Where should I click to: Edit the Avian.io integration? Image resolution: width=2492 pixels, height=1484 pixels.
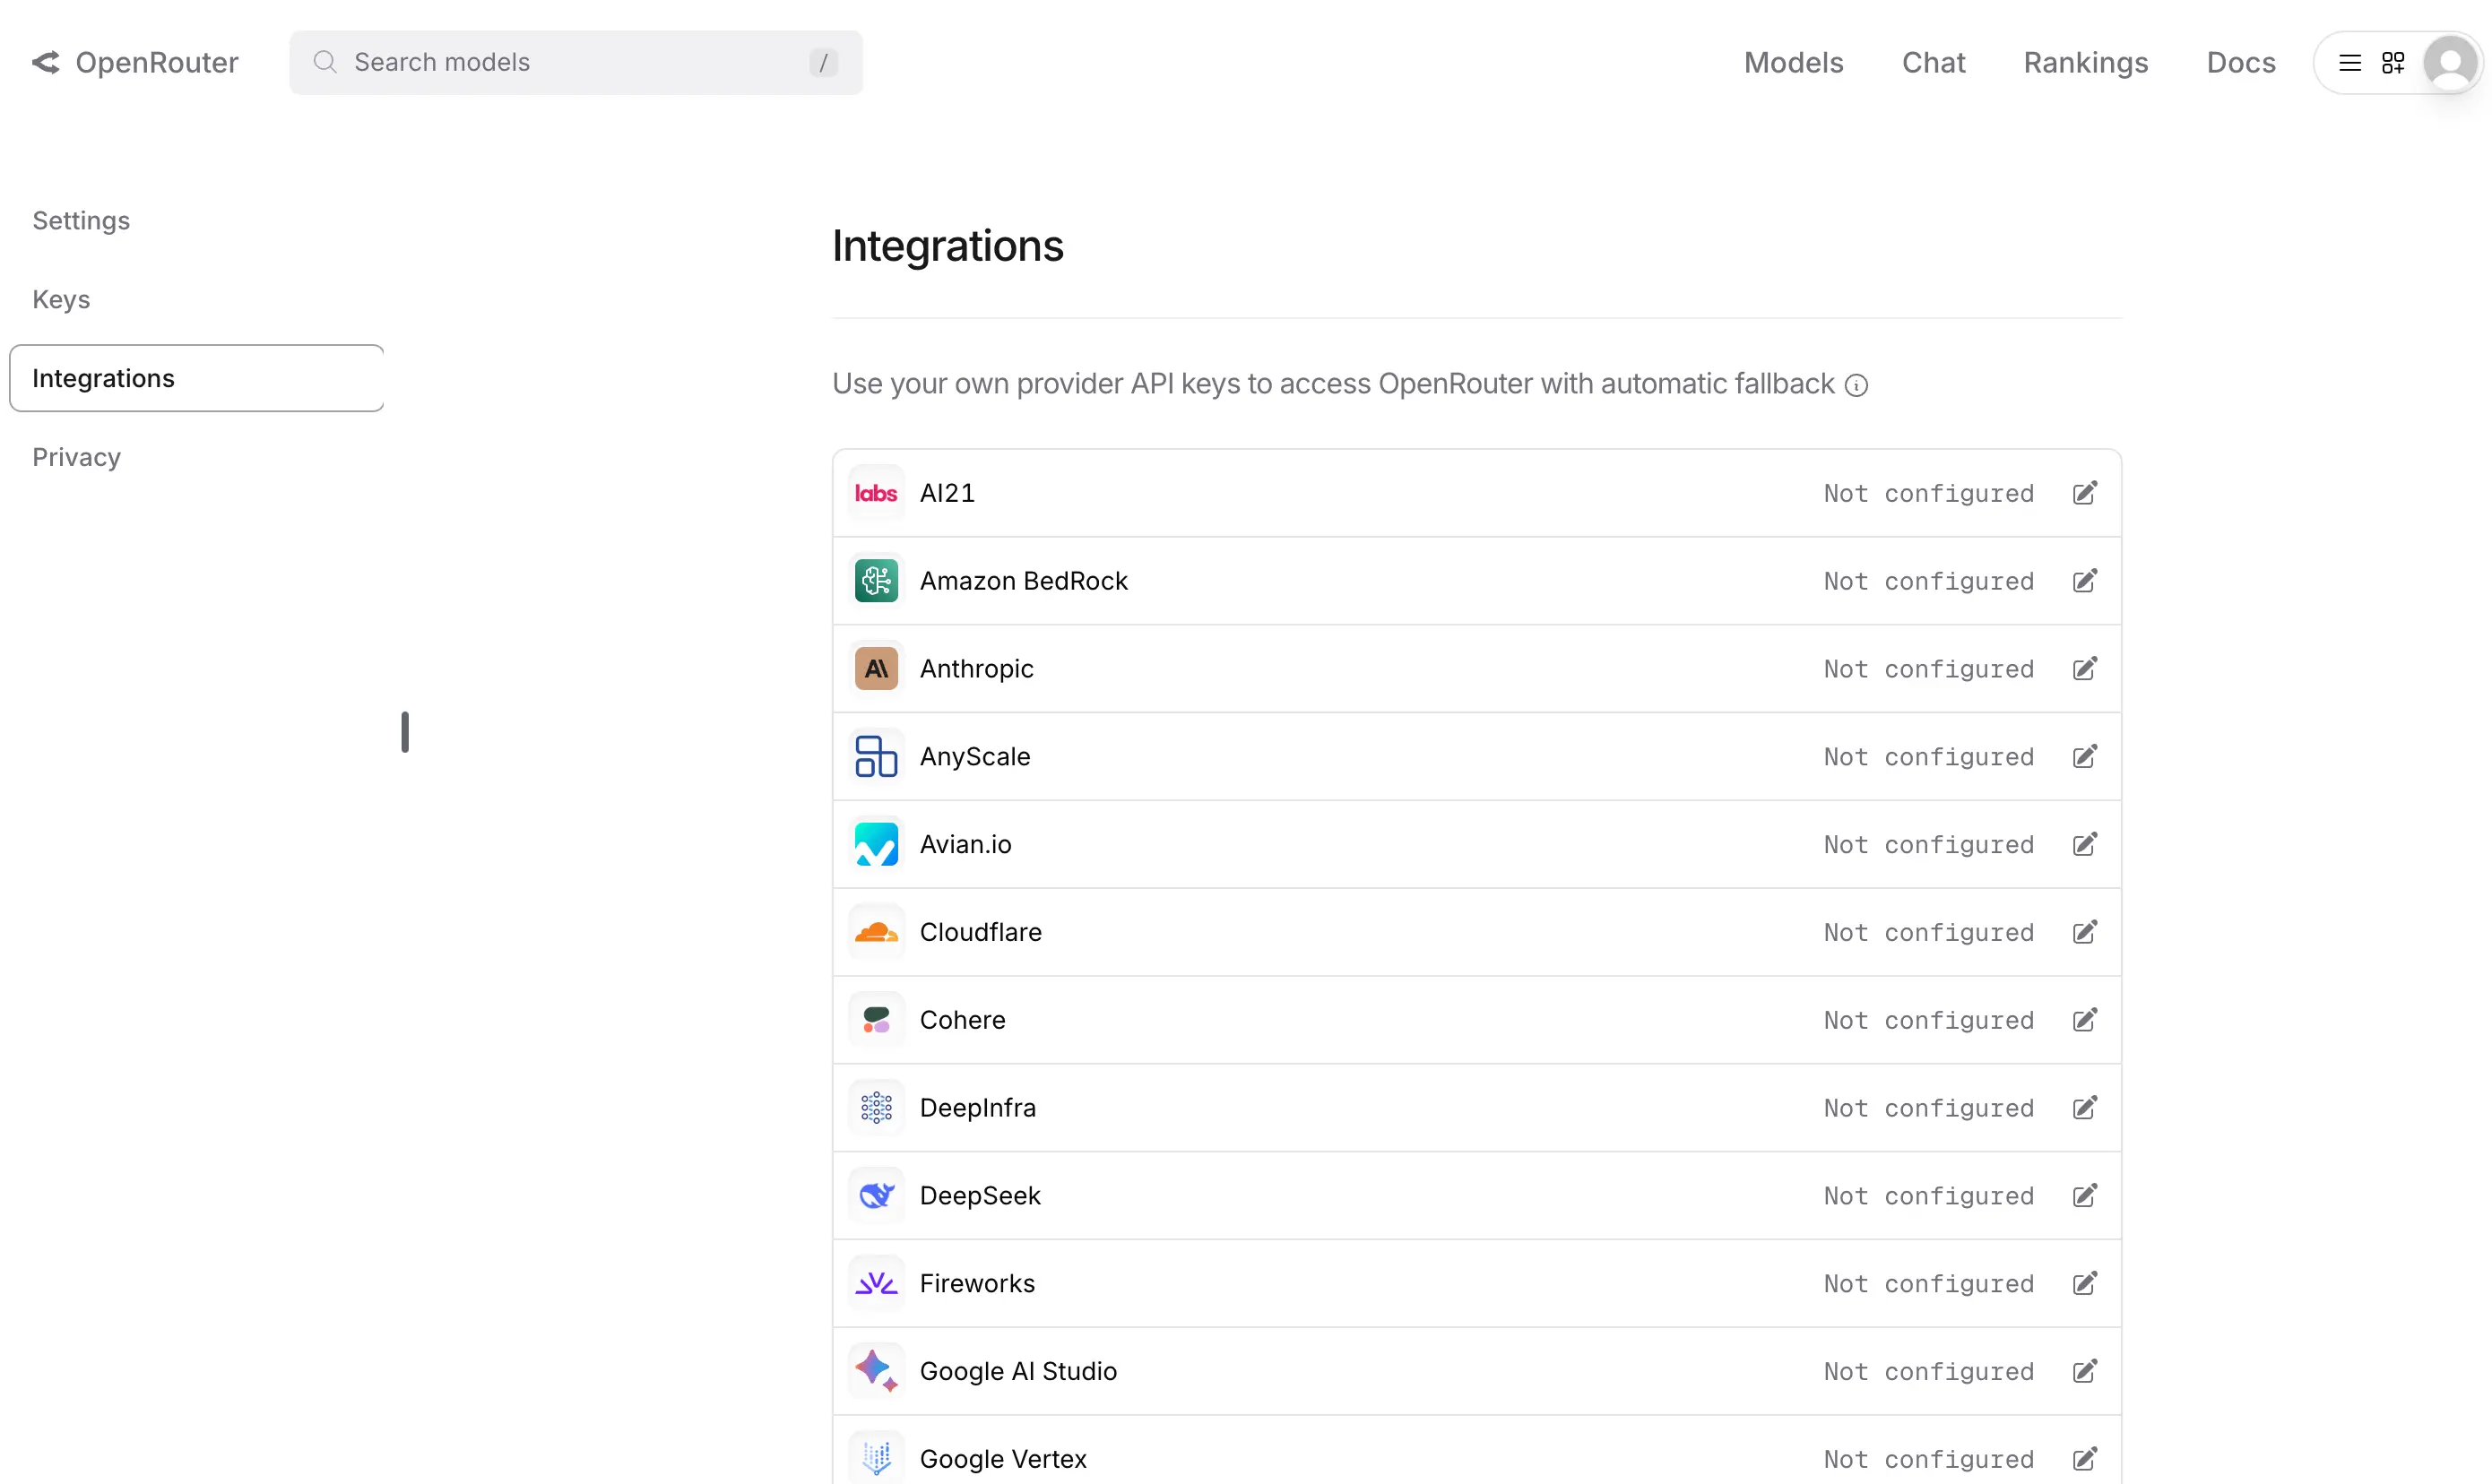click(2084, 845)
